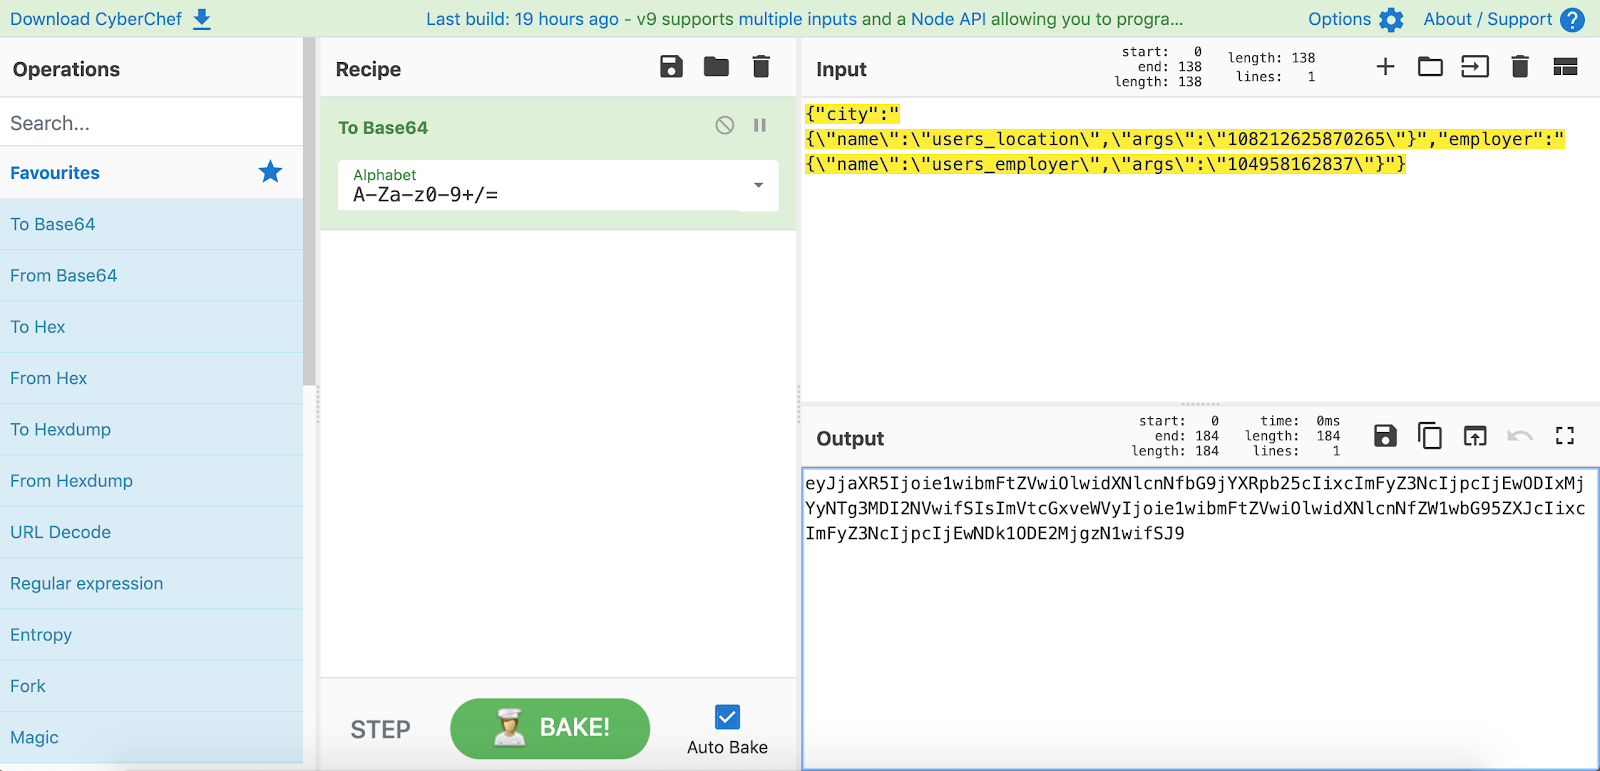The width and height of the screenshot is (1600, 771).
Task: Select the Entropy operation
Action: (152, 635)
